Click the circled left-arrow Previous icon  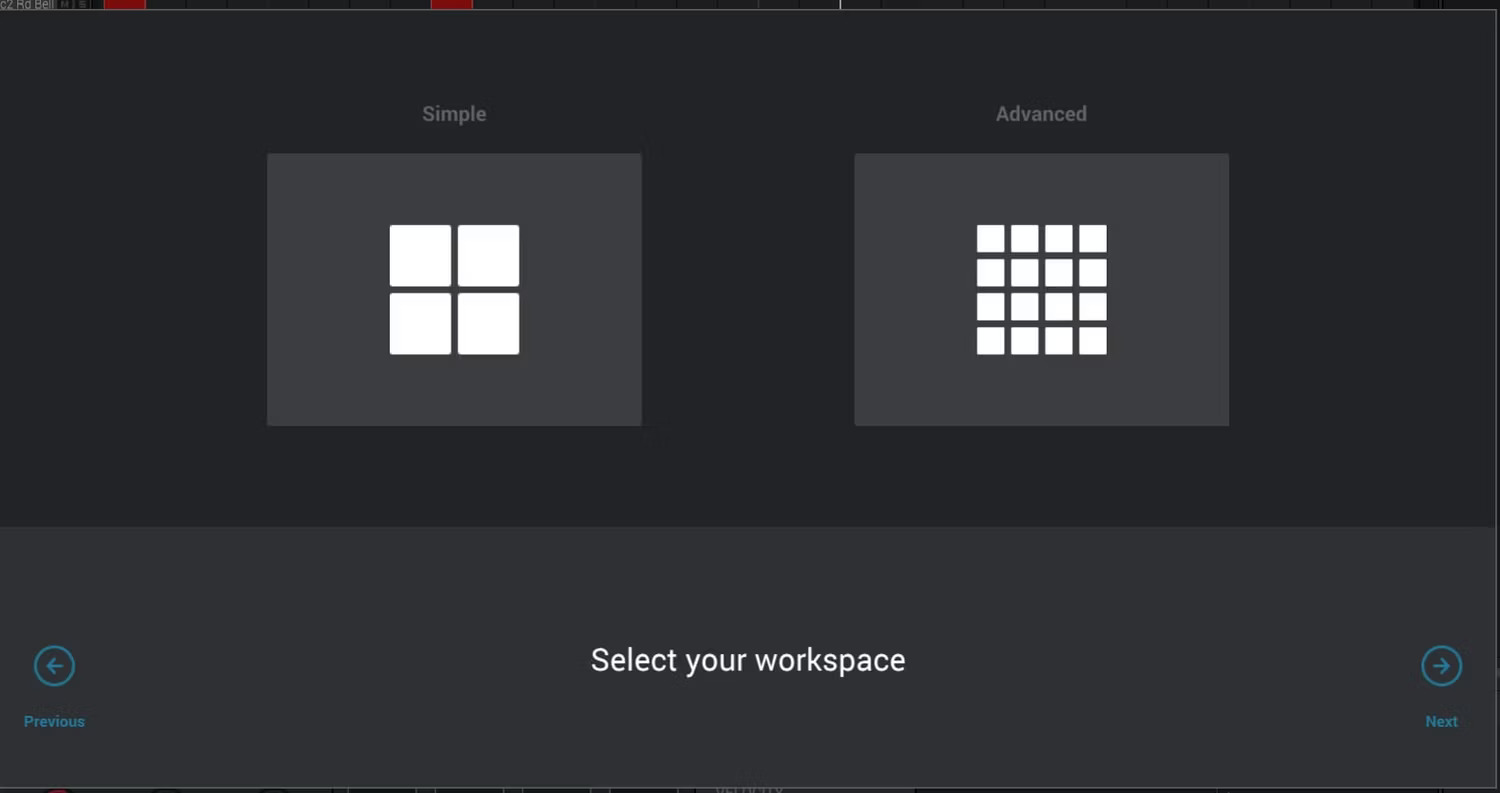[54, 666]
